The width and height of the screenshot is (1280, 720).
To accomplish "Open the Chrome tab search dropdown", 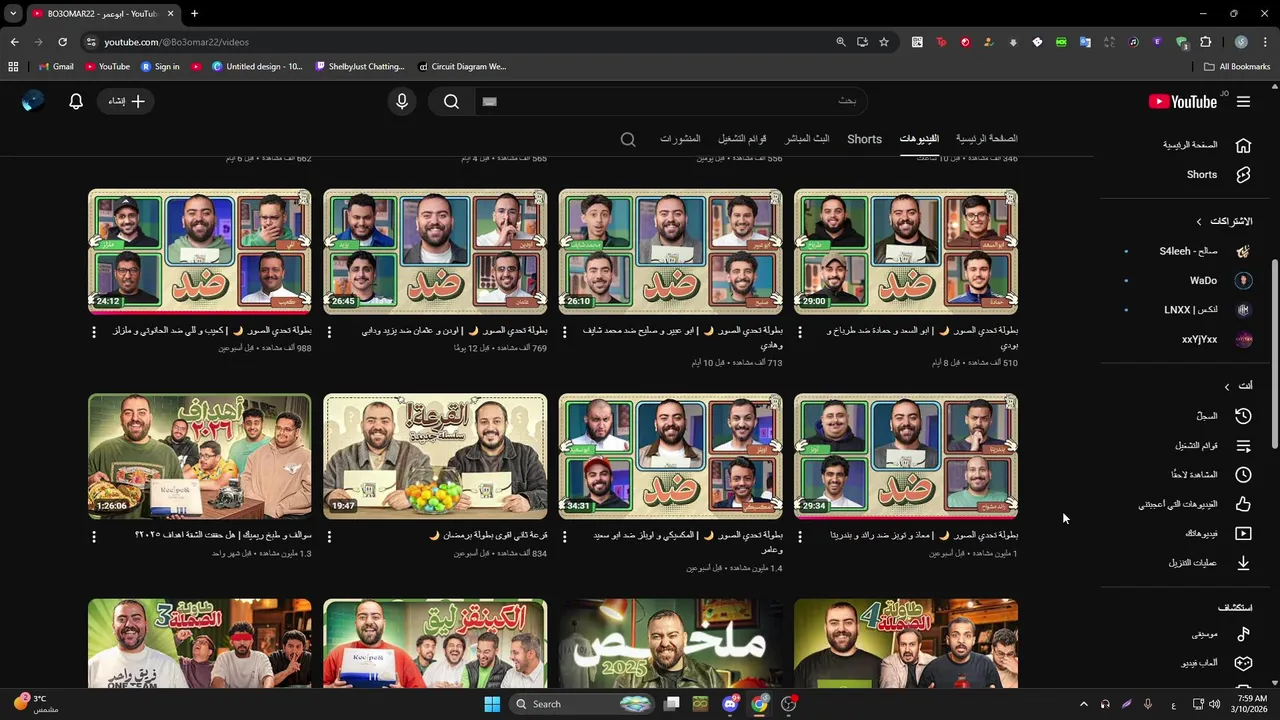I will pos(13,14).
